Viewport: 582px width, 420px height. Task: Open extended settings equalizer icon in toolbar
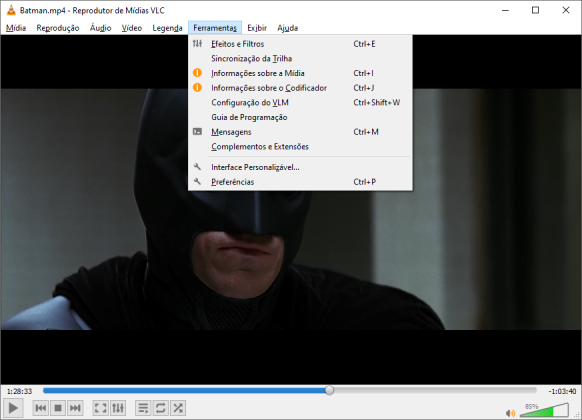[118, 408]
